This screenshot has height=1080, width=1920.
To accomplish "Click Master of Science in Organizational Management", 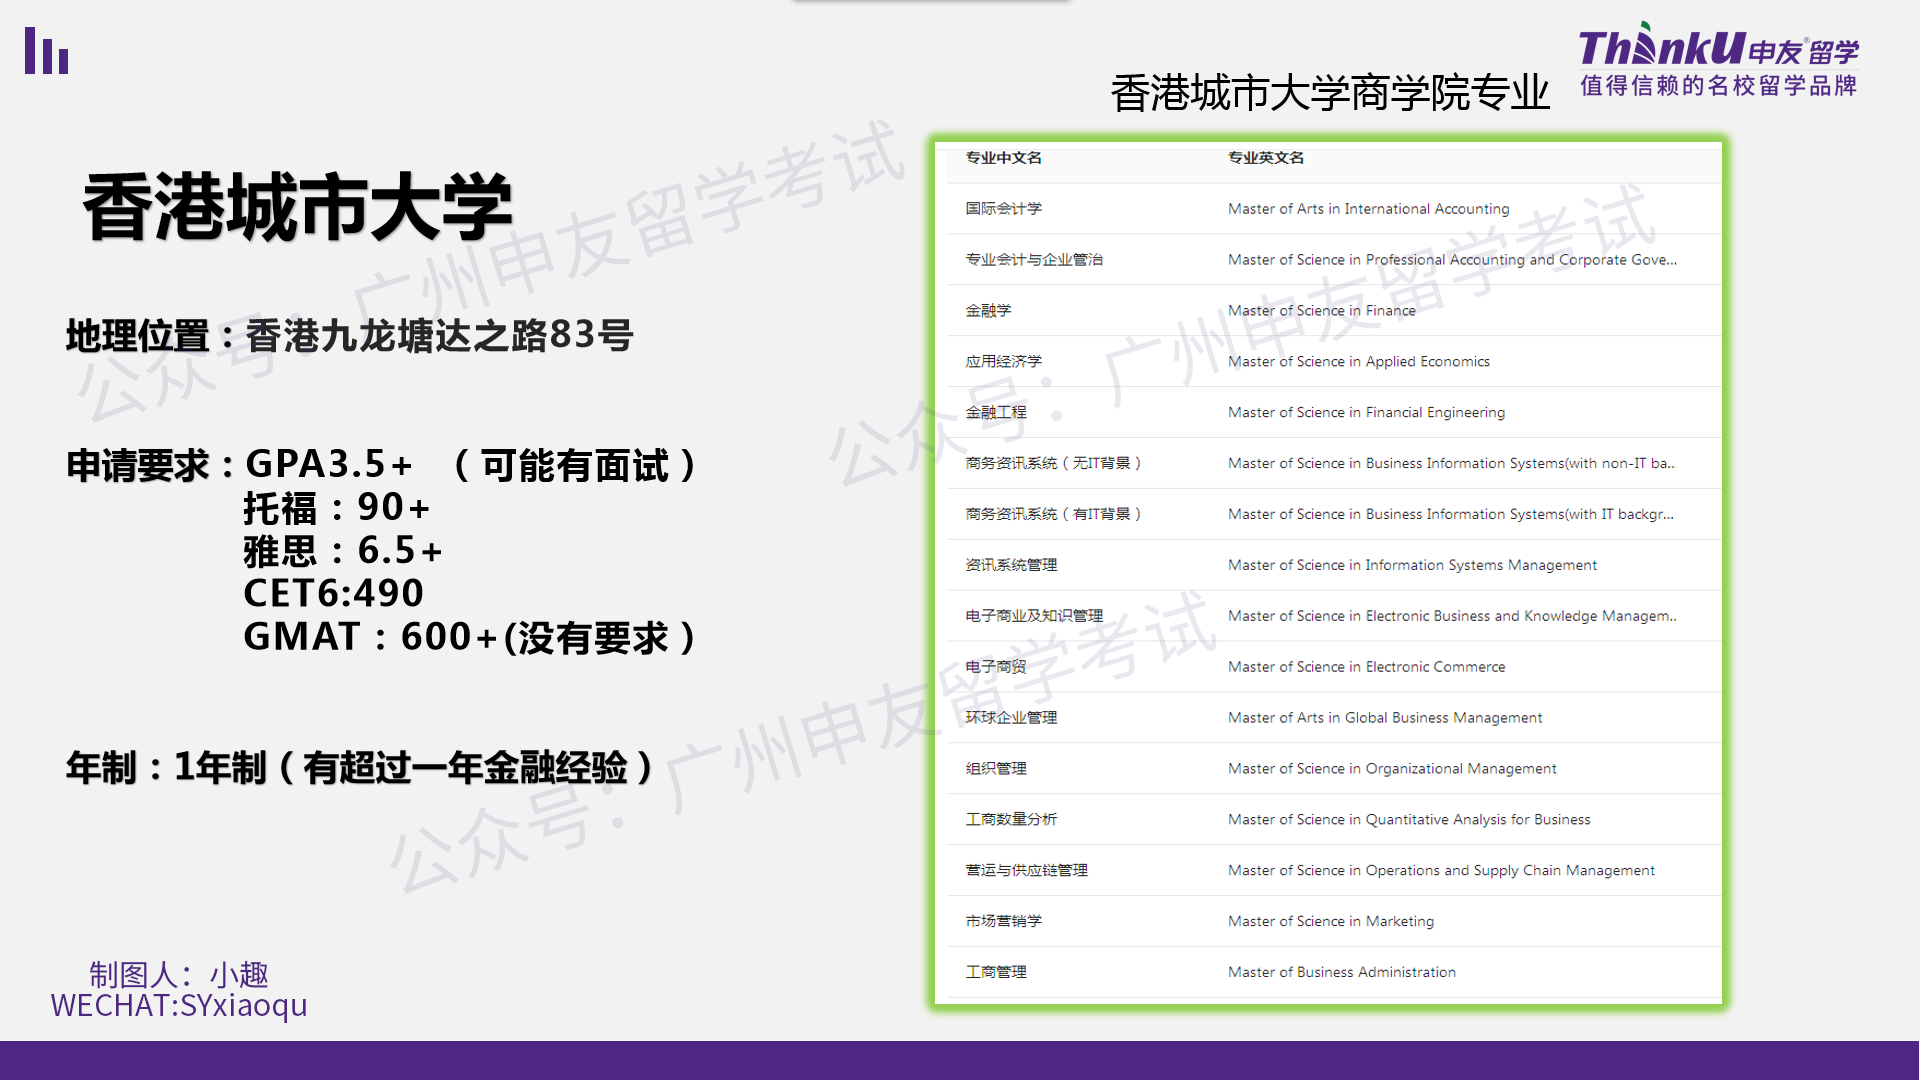I will [1392, 769].
